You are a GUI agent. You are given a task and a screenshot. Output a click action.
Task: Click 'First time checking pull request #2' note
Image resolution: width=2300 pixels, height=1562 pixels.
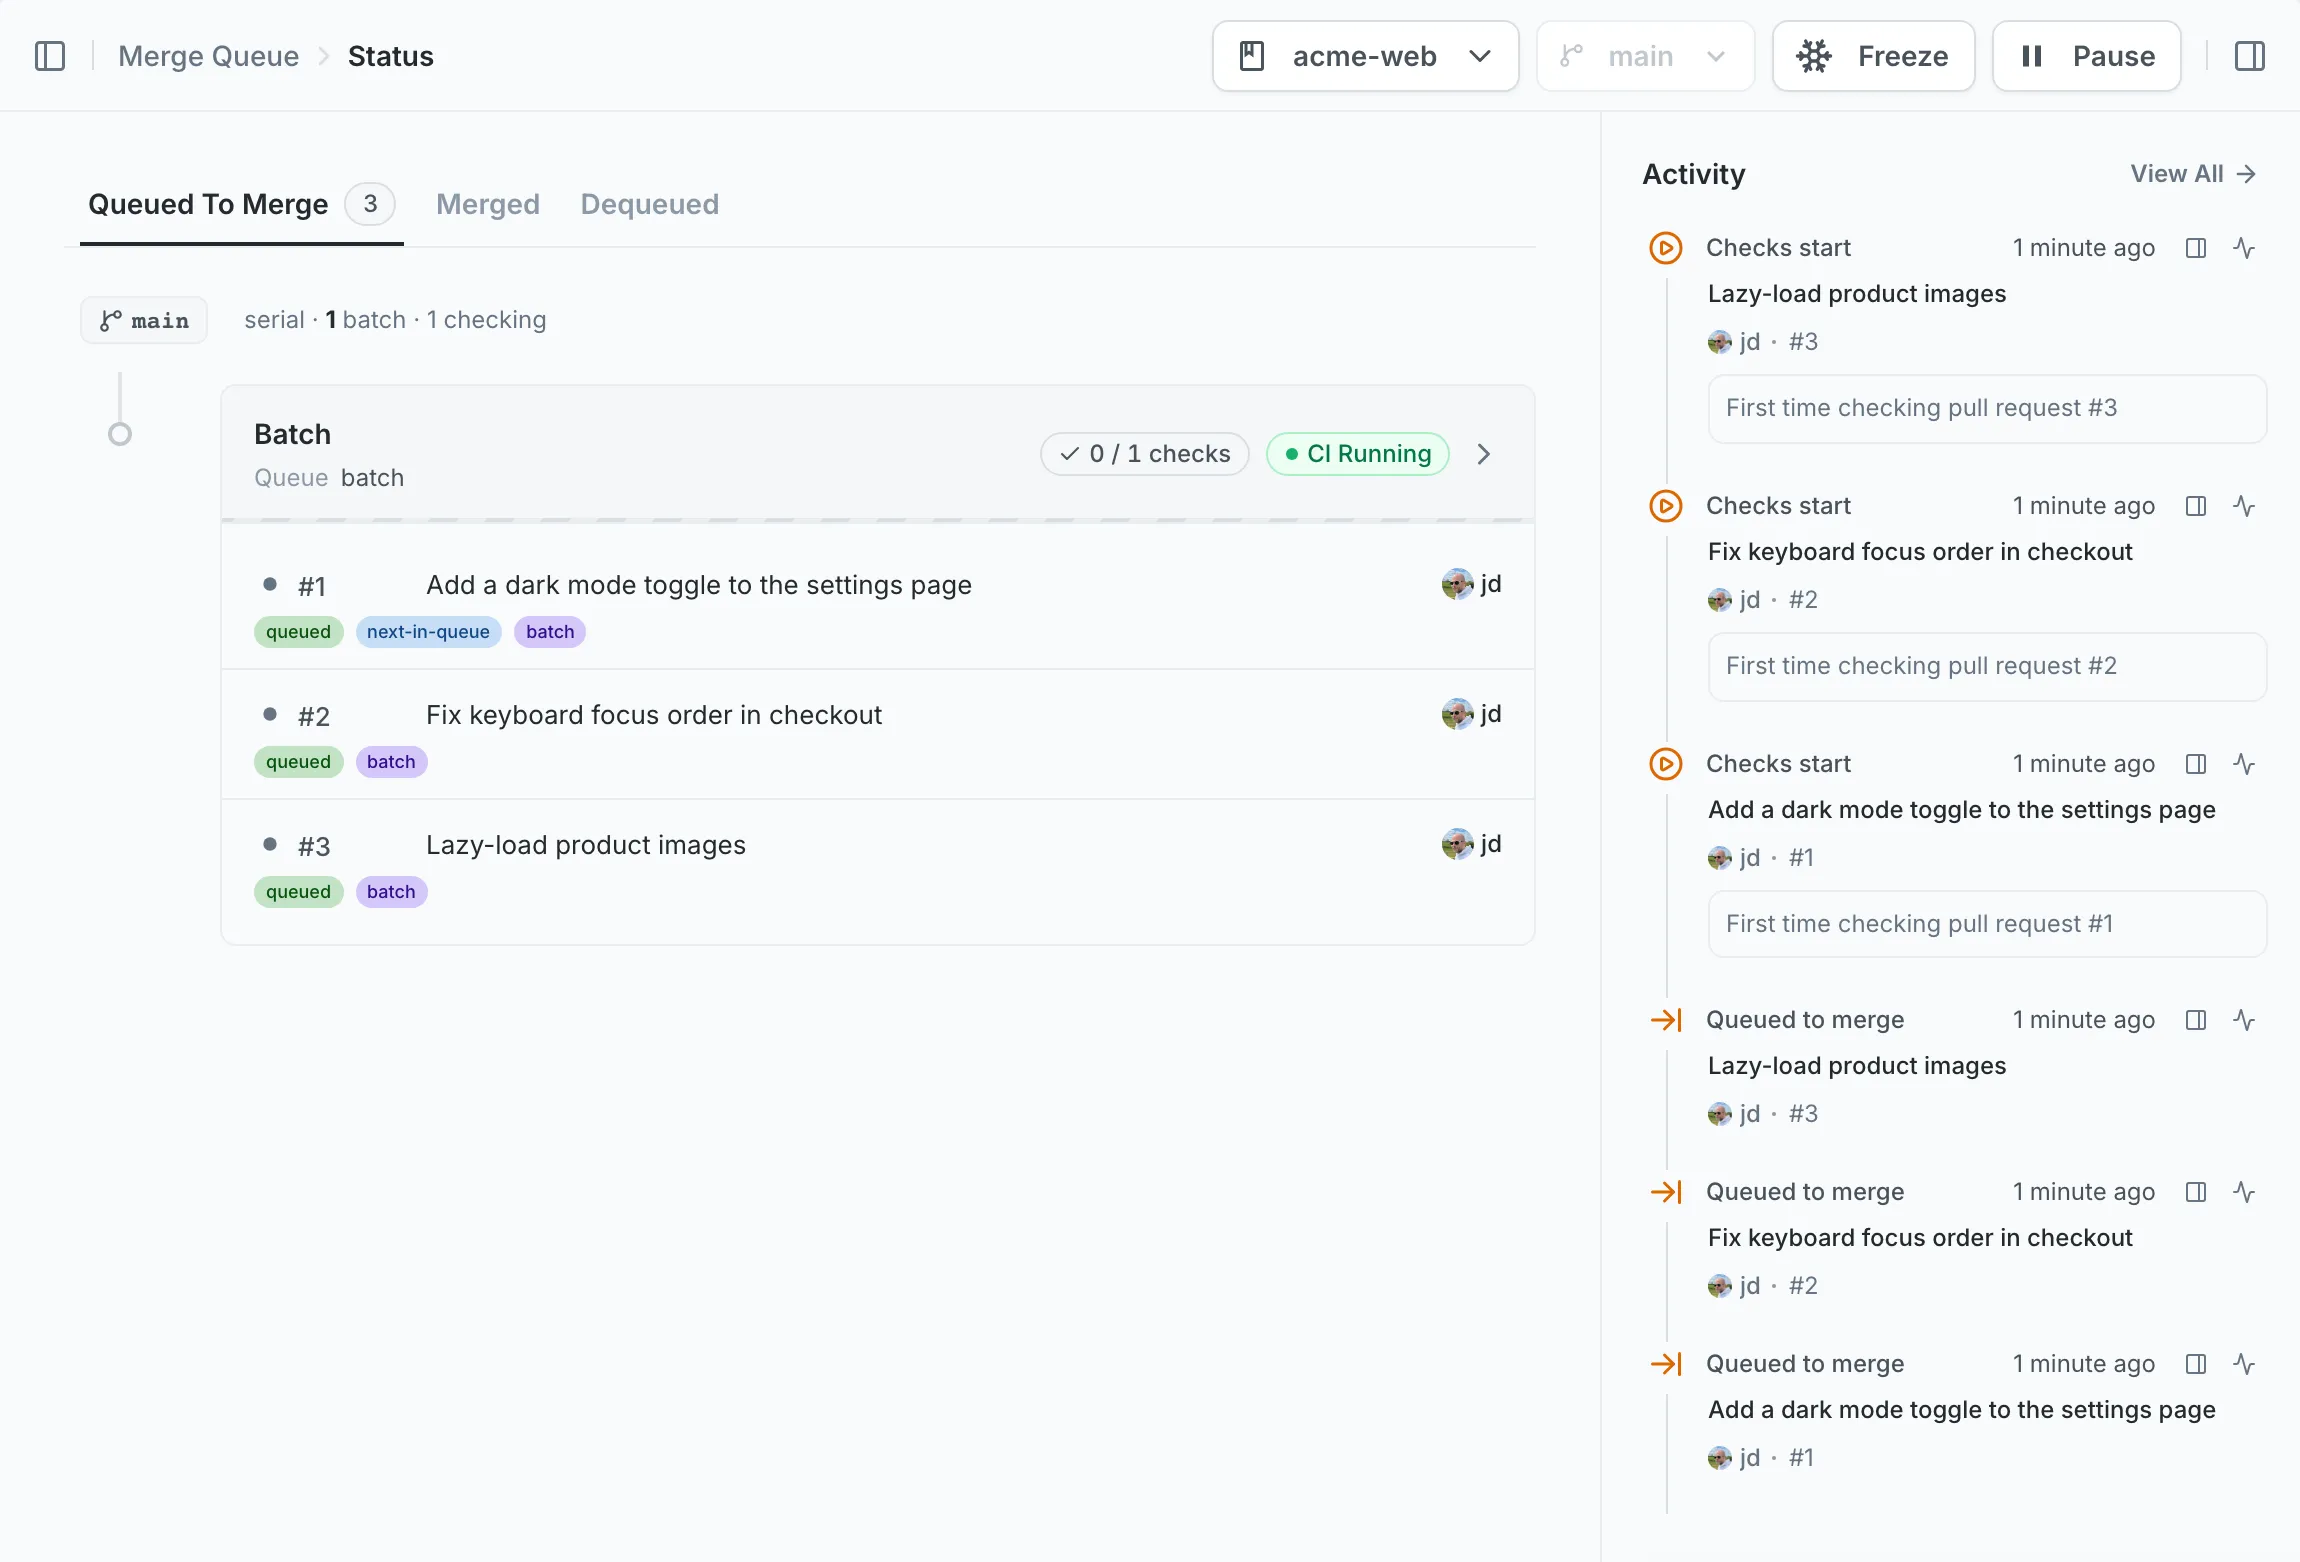coord(1987,667)
